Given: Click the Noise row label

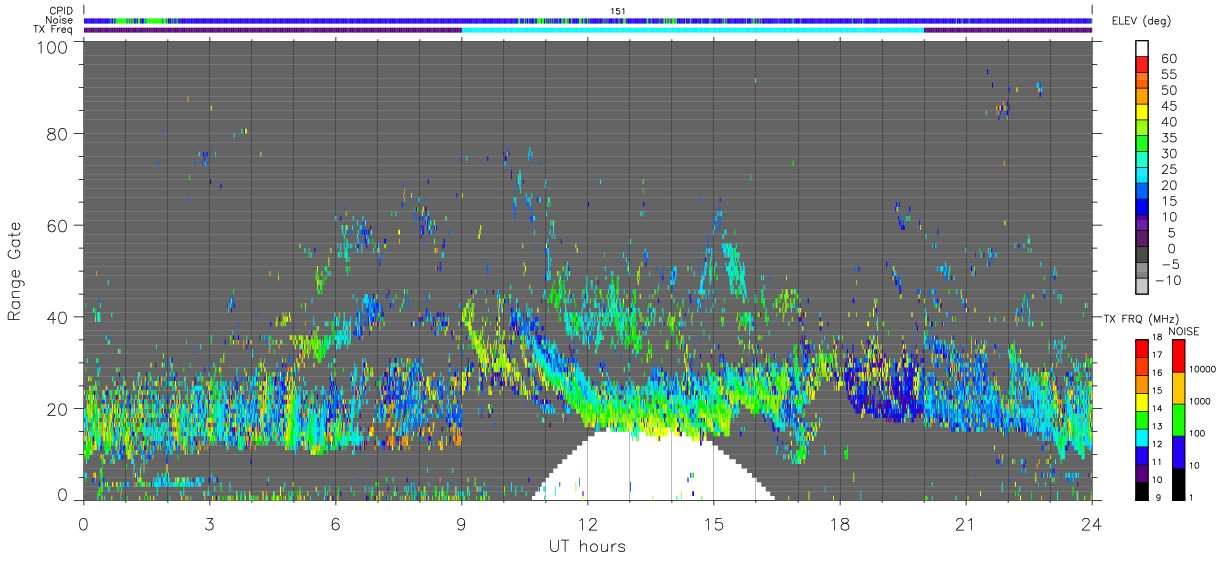Looking at the screenshot, I should (61, 20).
